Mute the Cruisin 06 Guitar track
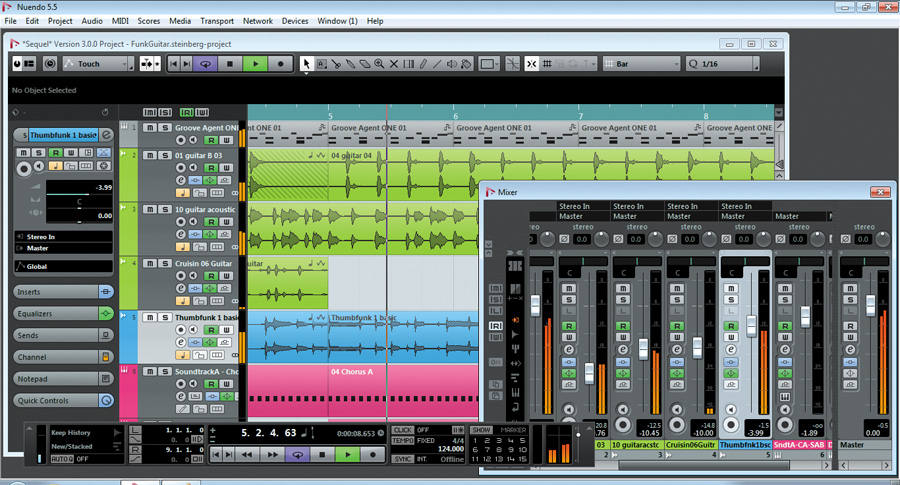The image size is (900, 485). [x=150, y=263]
